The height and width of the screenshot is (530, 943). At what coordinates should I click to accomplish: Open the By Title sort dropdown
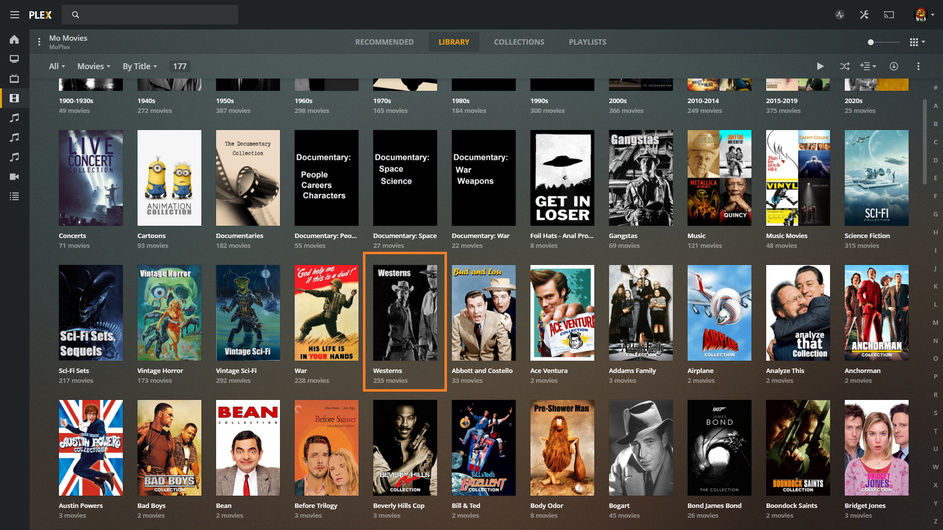(x=140, y=66)
